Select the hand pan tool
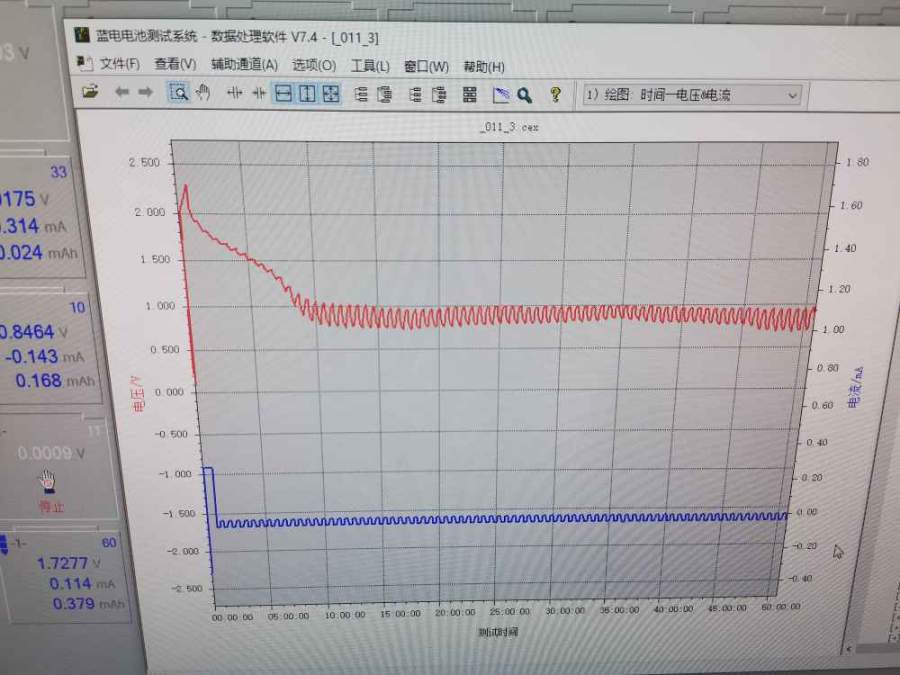900x675 pixels. point(203,92)
